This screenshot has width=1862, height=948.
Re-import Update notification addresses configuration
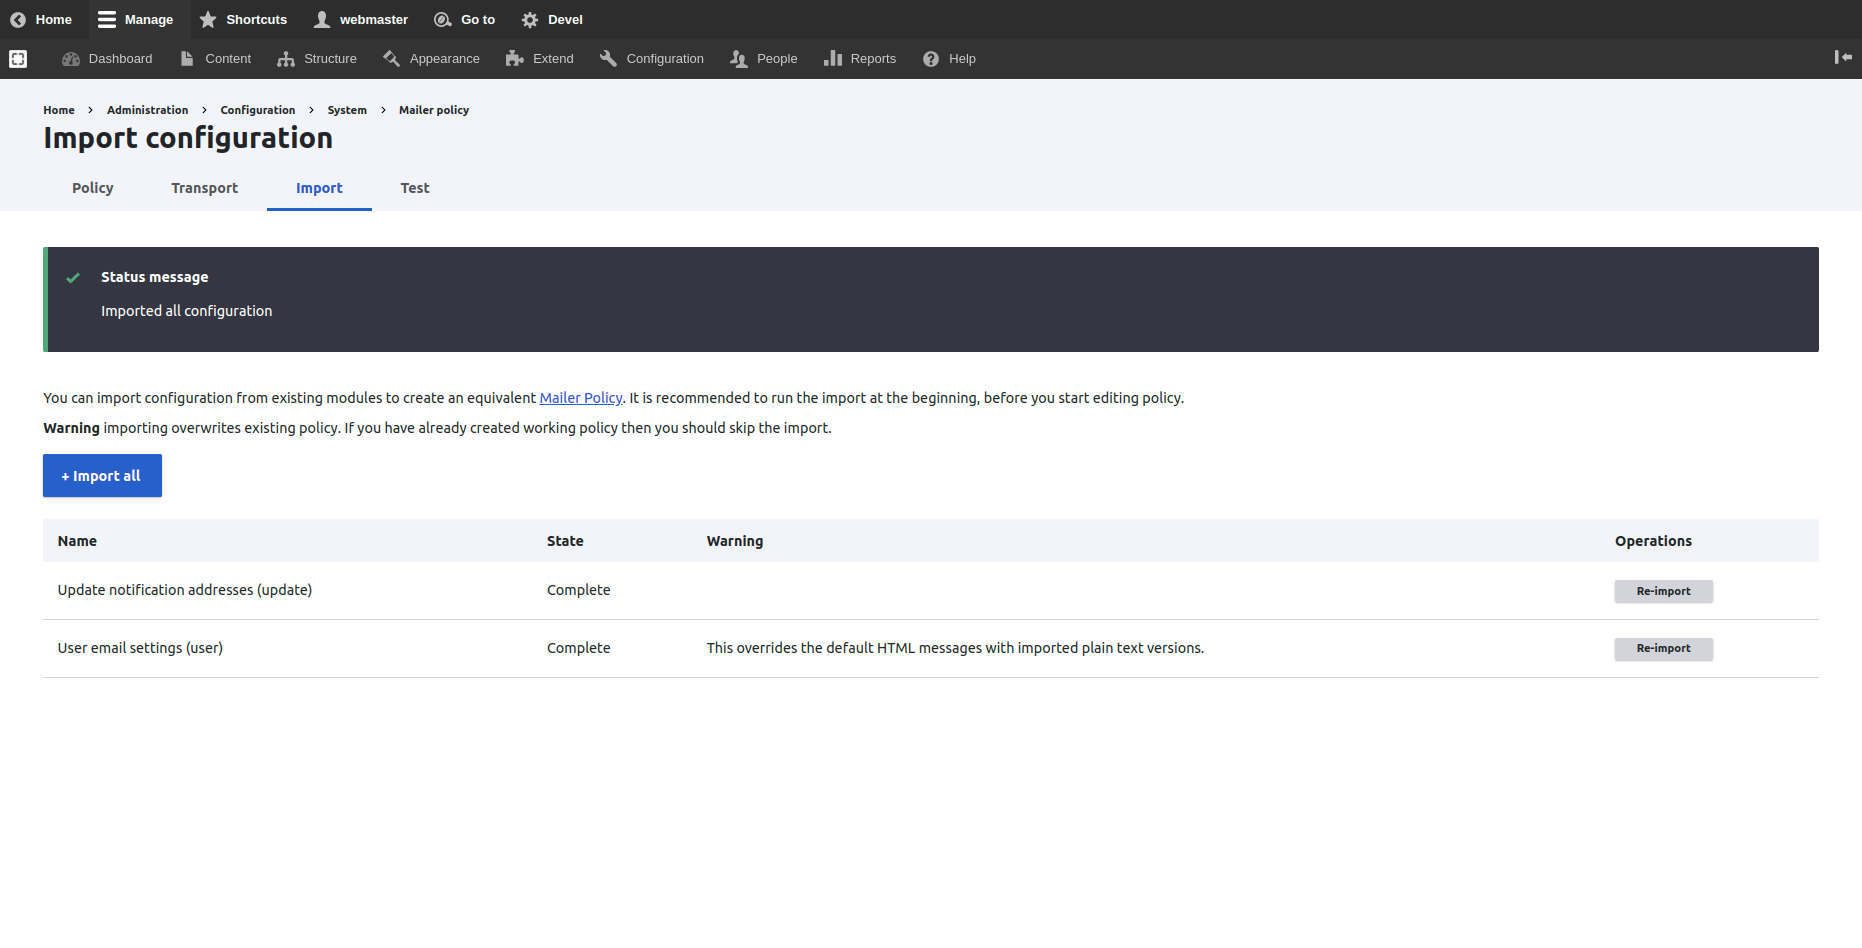coord(1663,591)
